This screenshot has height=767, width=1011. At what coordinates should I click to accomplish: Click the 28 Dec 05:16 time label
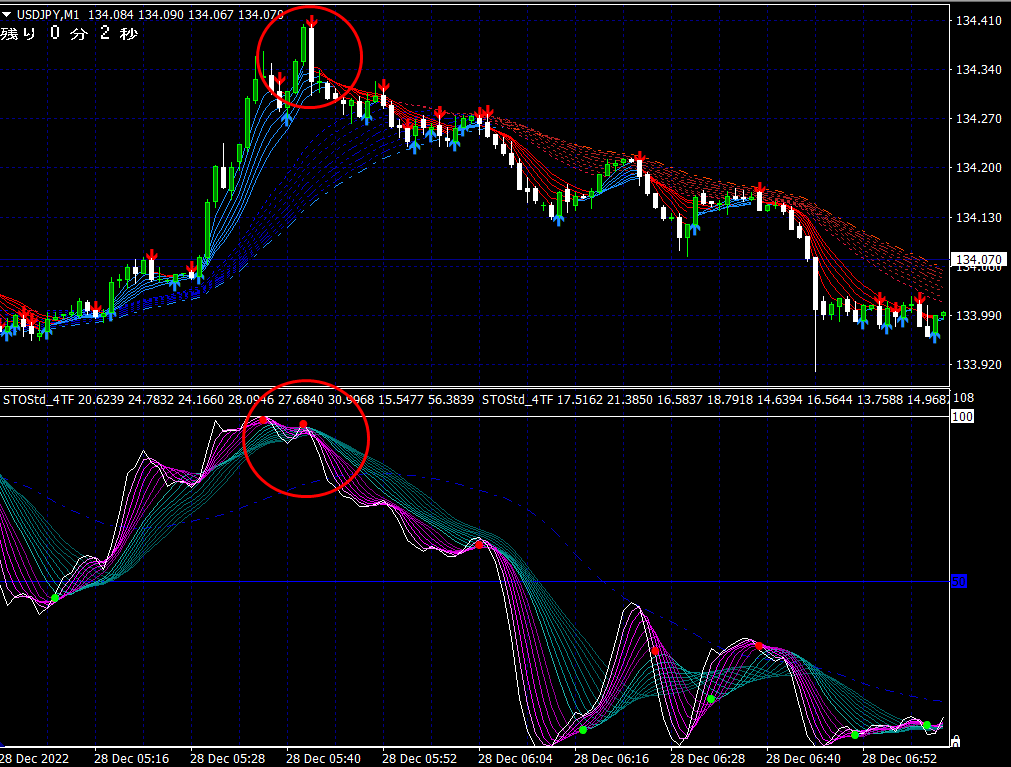tap(132, 758)
